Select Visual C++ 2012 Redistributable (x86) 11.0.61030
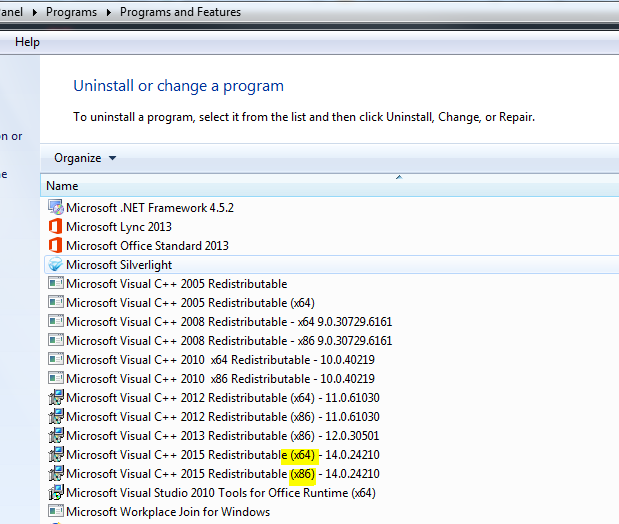 pos(223,417)
